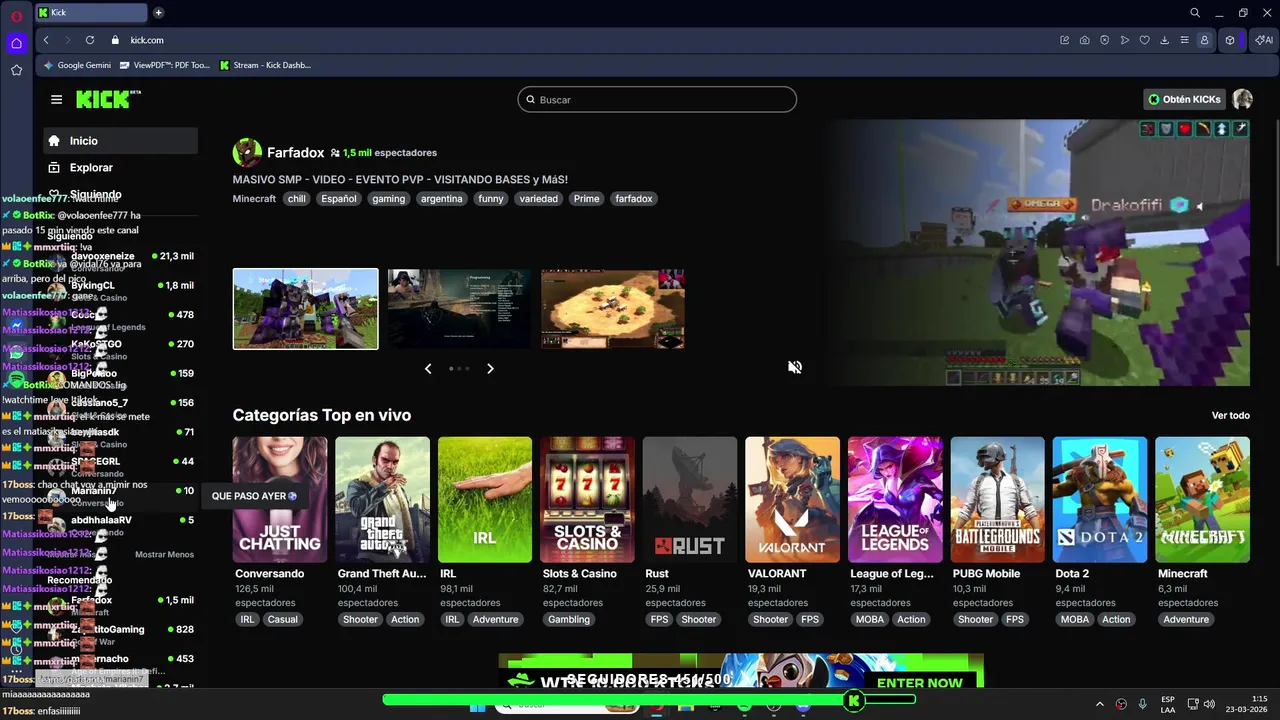Click the site lock security icon
This screenshot has height=720, width=1280.
[115, 40]
